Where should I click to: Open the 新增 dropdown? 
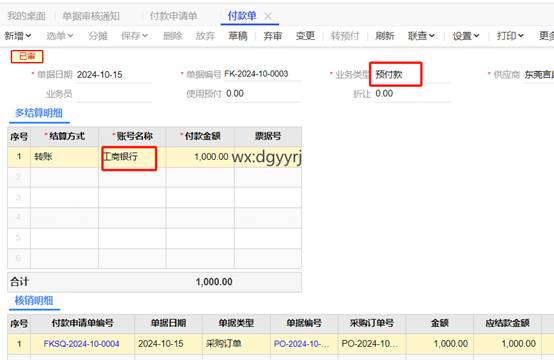pos(18,36)
